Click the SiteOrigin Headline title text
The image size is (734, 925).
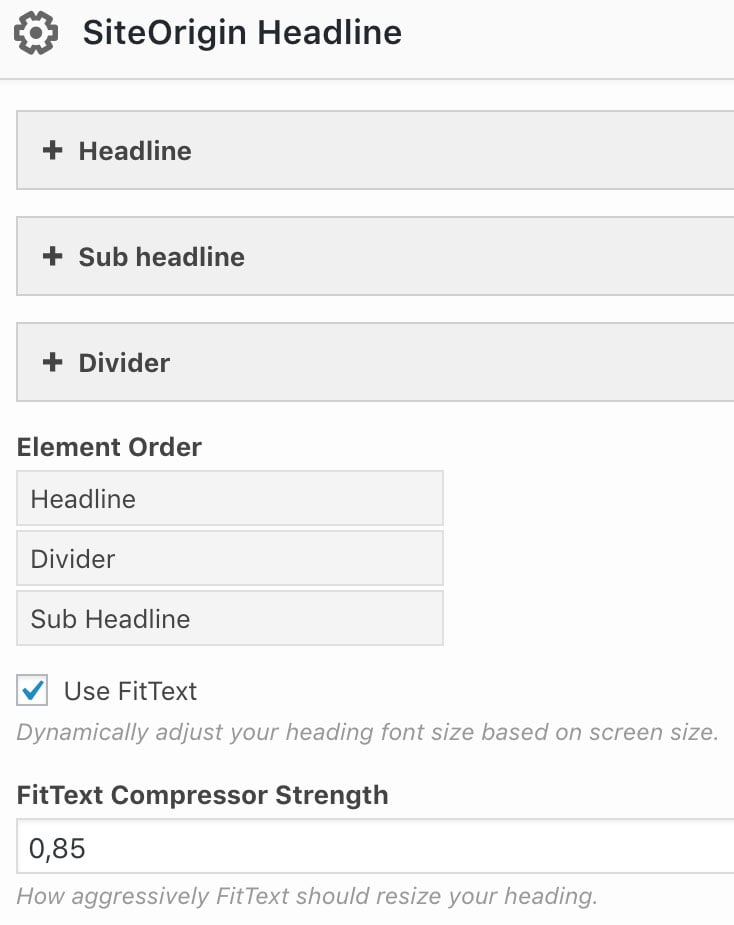[239, 32]
